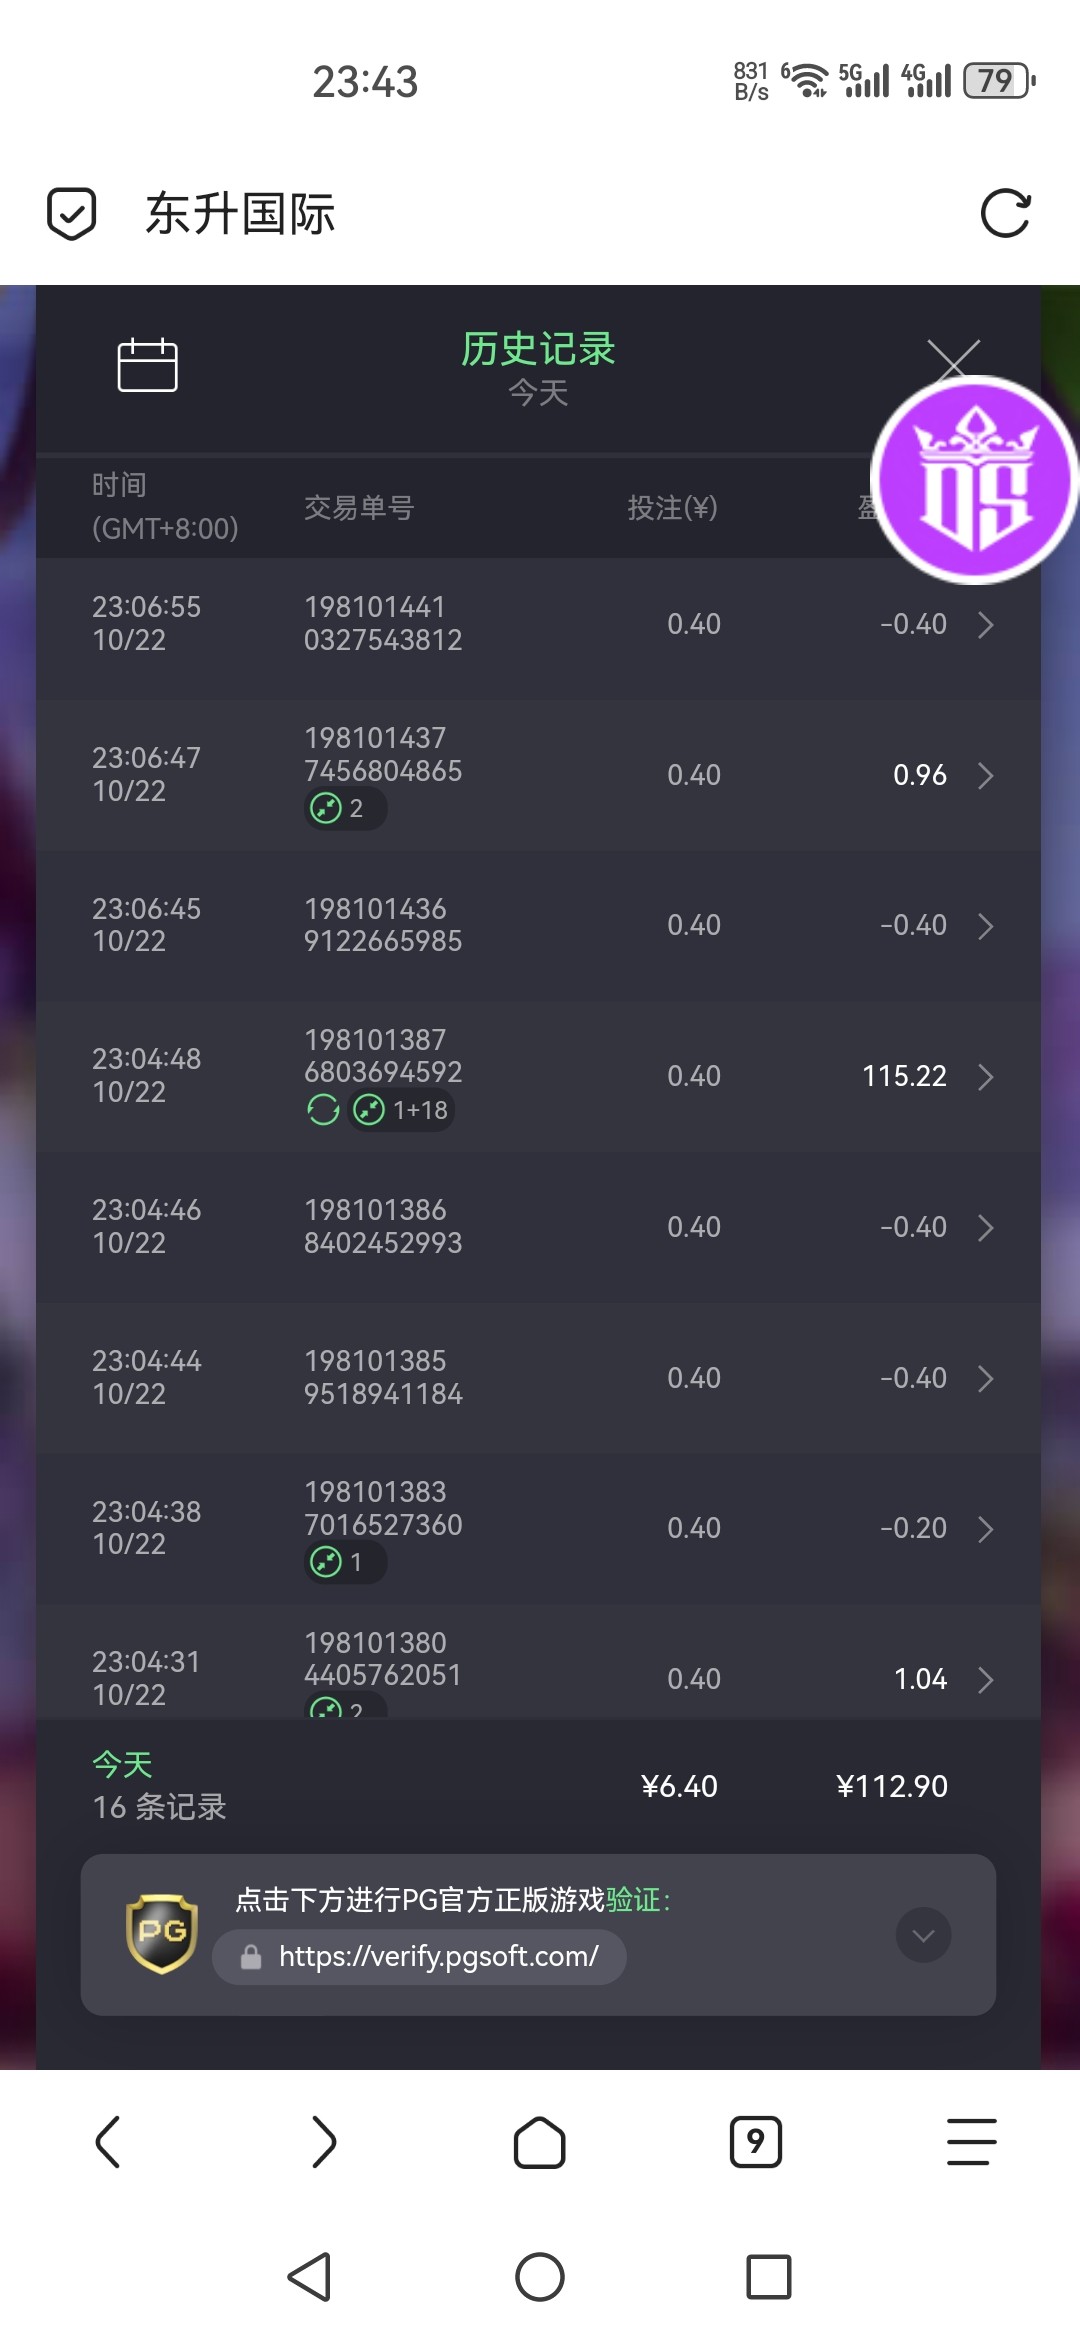Image resolution: width=1080 pixels, height=2340 pixels.
Task: Tap the Android system back triangle
Action: click(309, 2277)
